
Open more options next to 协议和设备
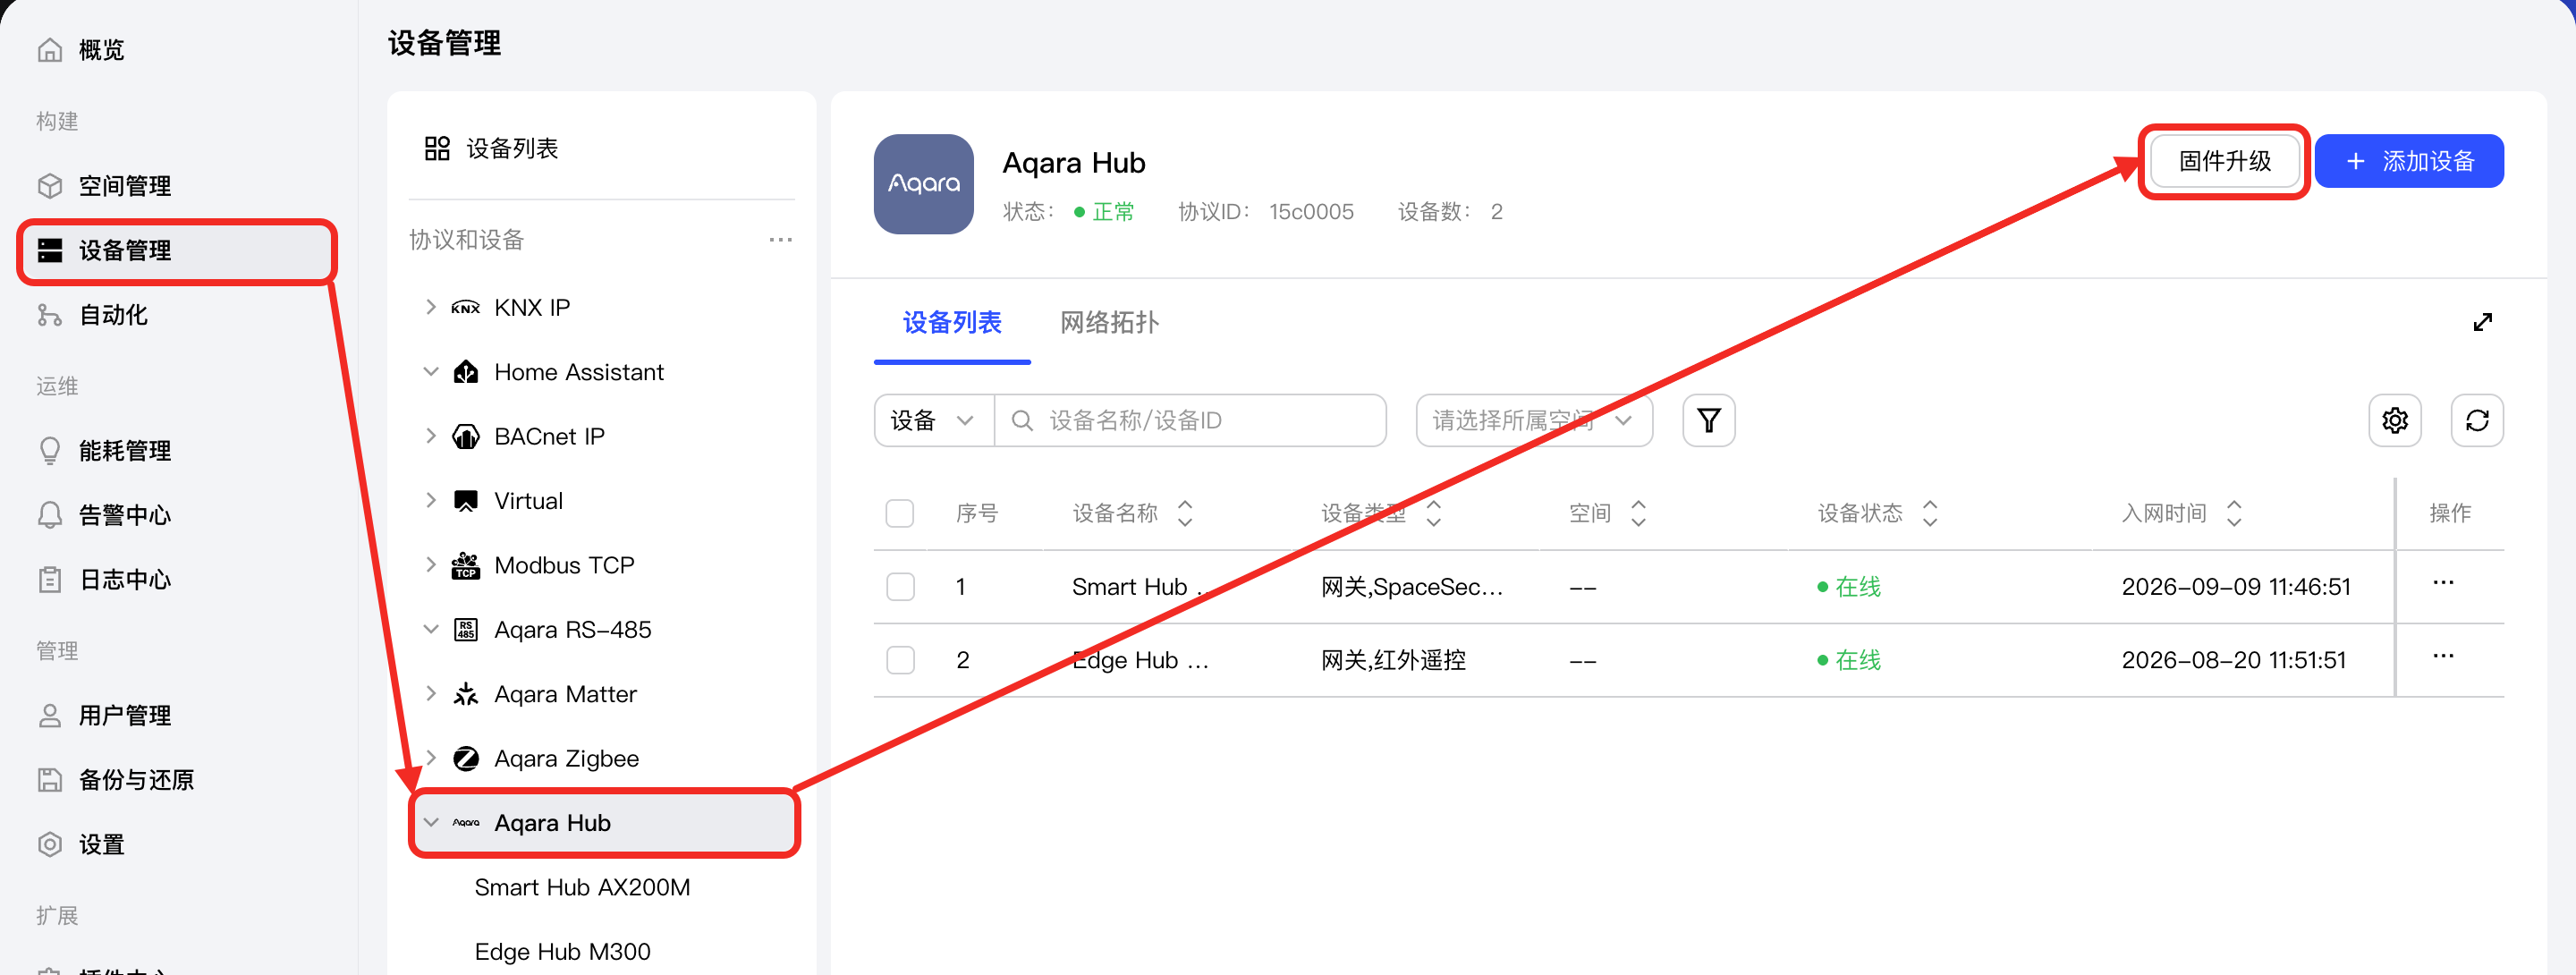(780, 240)
